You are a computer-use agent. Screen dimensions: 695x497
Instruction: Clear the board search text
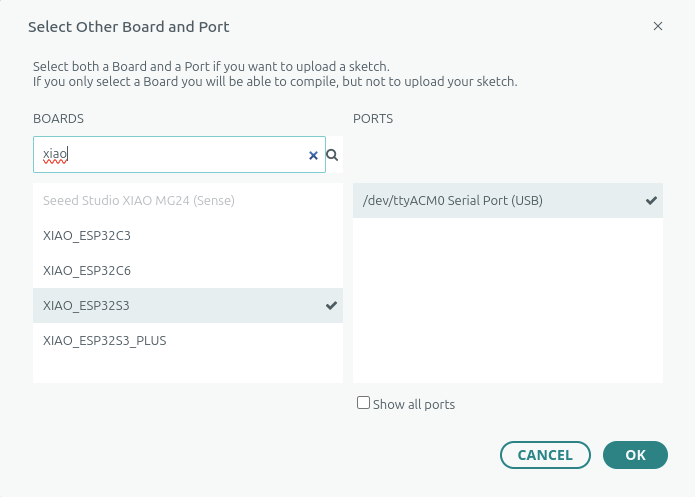pos(313,155)
